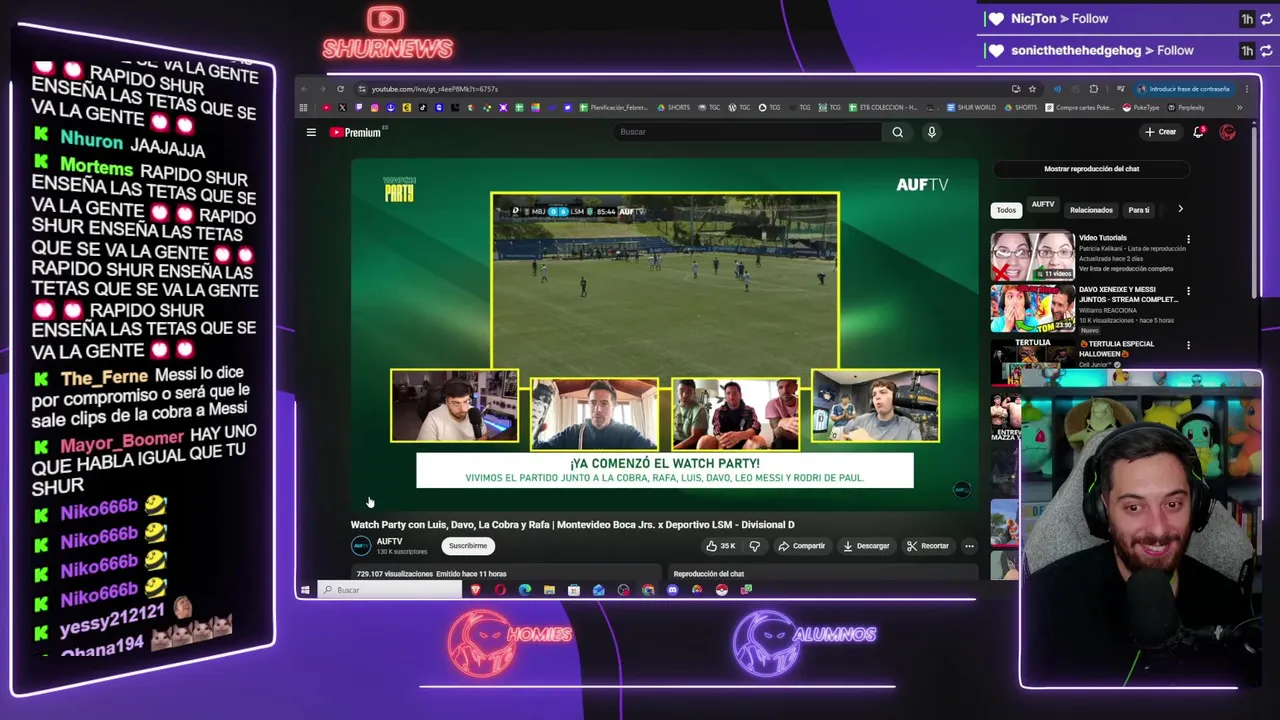The image size is (1280, 720).
Task: Go back with the browser back arrow
Action: click(304, 89)
